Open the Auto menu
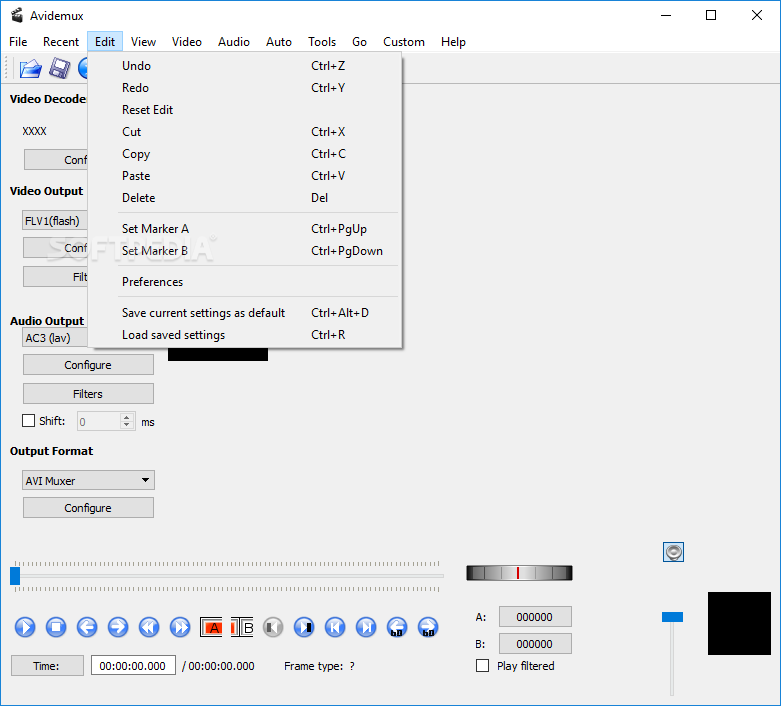This screenshot has width=781, height=706. click(279, 42)
